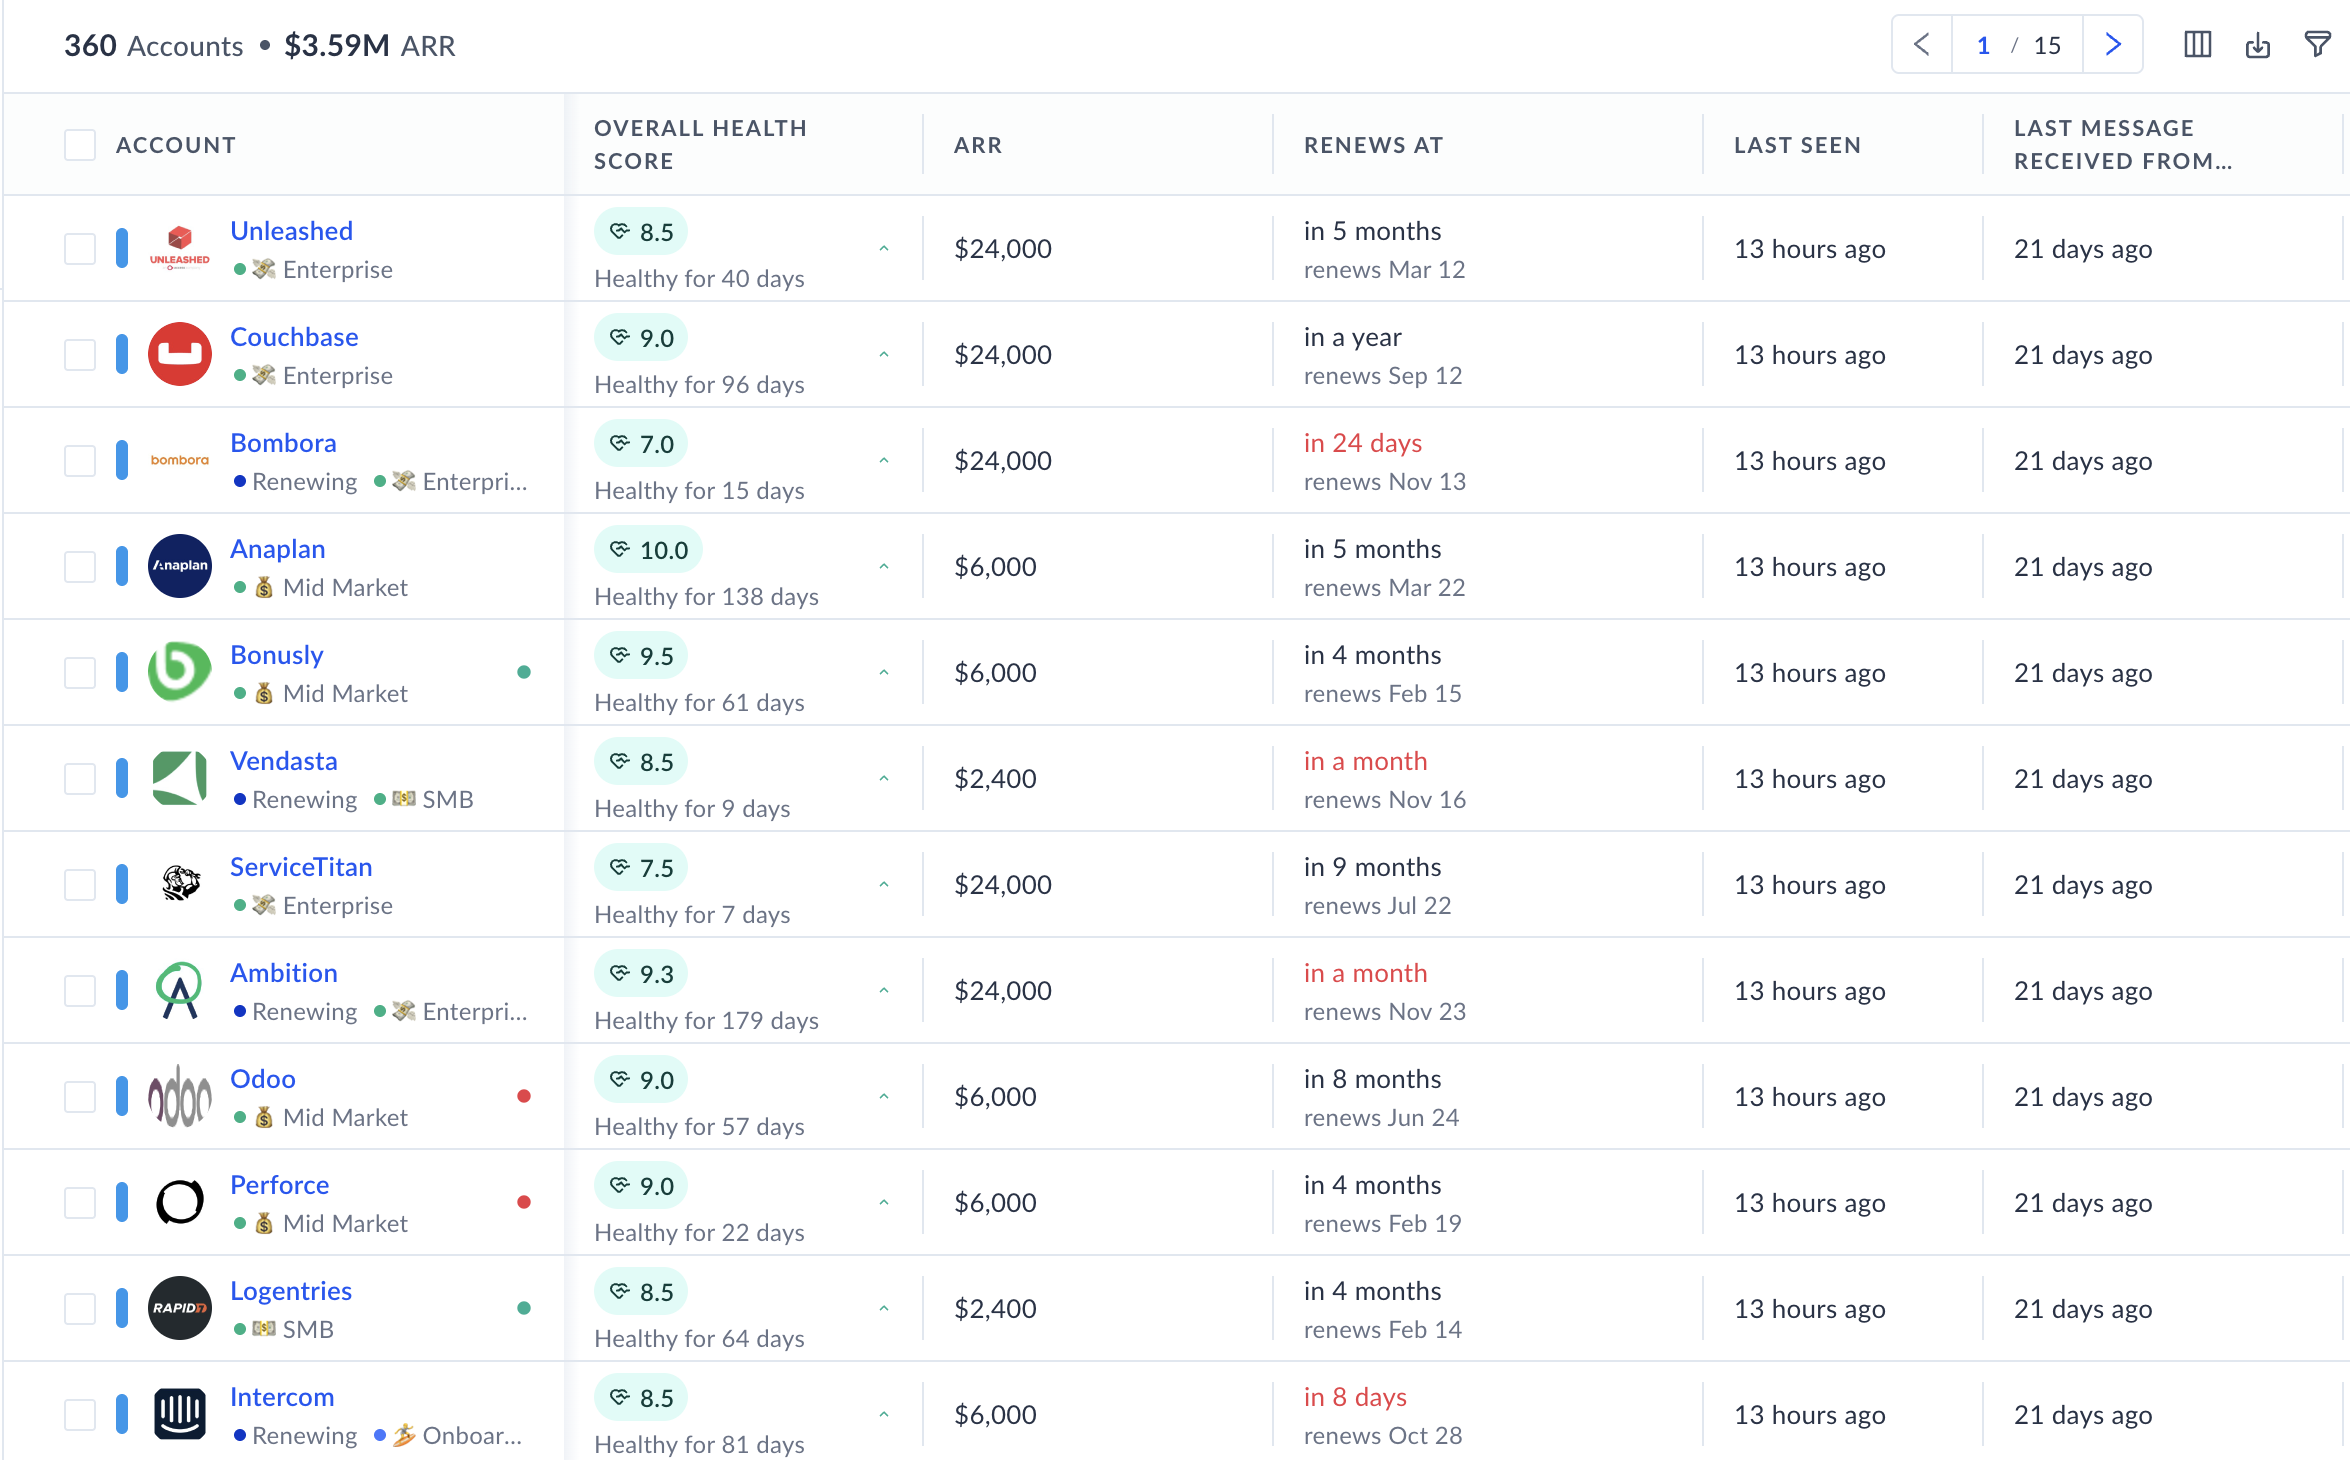This screenshot has width=2350, height=1460.
Task: Expand Unleashed health score chevron
Action: pyautogui.click(x=884, y=249)
